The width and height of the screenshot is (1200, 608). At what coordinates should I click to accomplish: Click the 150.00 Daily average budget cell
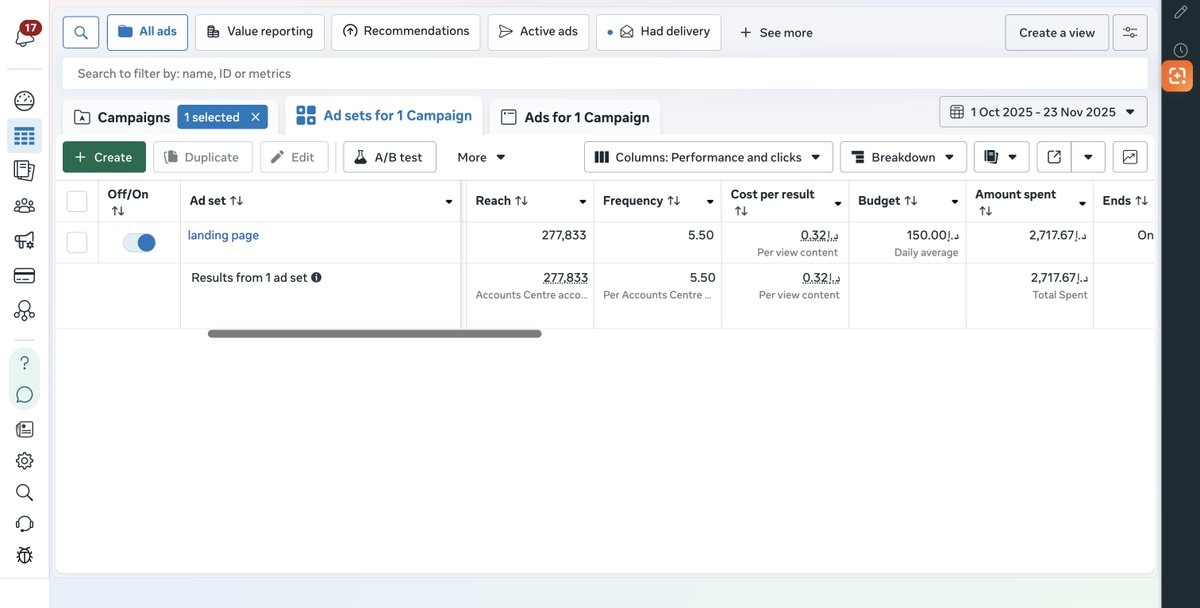tap(907, 243)
